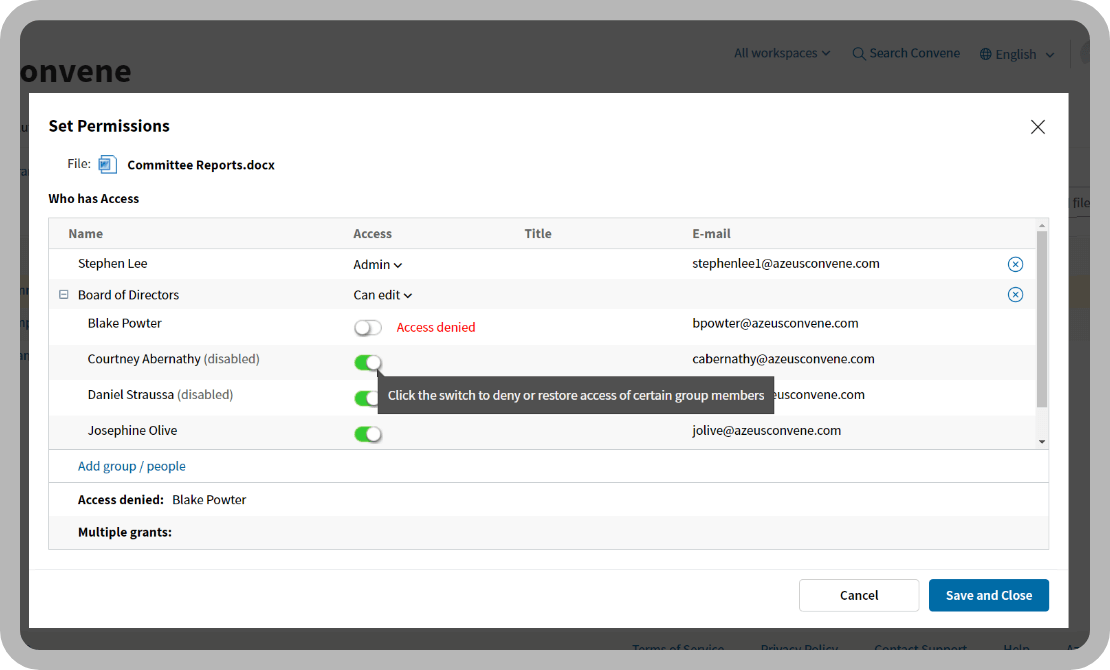Disable access switch for Courtney Abernathy
Viewport: 1110px width, 670px height.
368,362
